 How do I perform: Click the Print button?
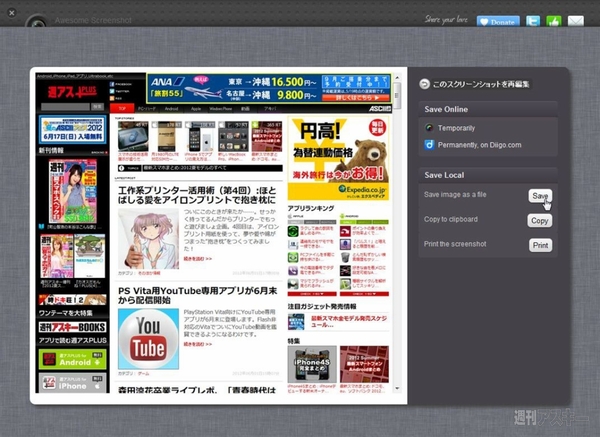tap(540, 245)
